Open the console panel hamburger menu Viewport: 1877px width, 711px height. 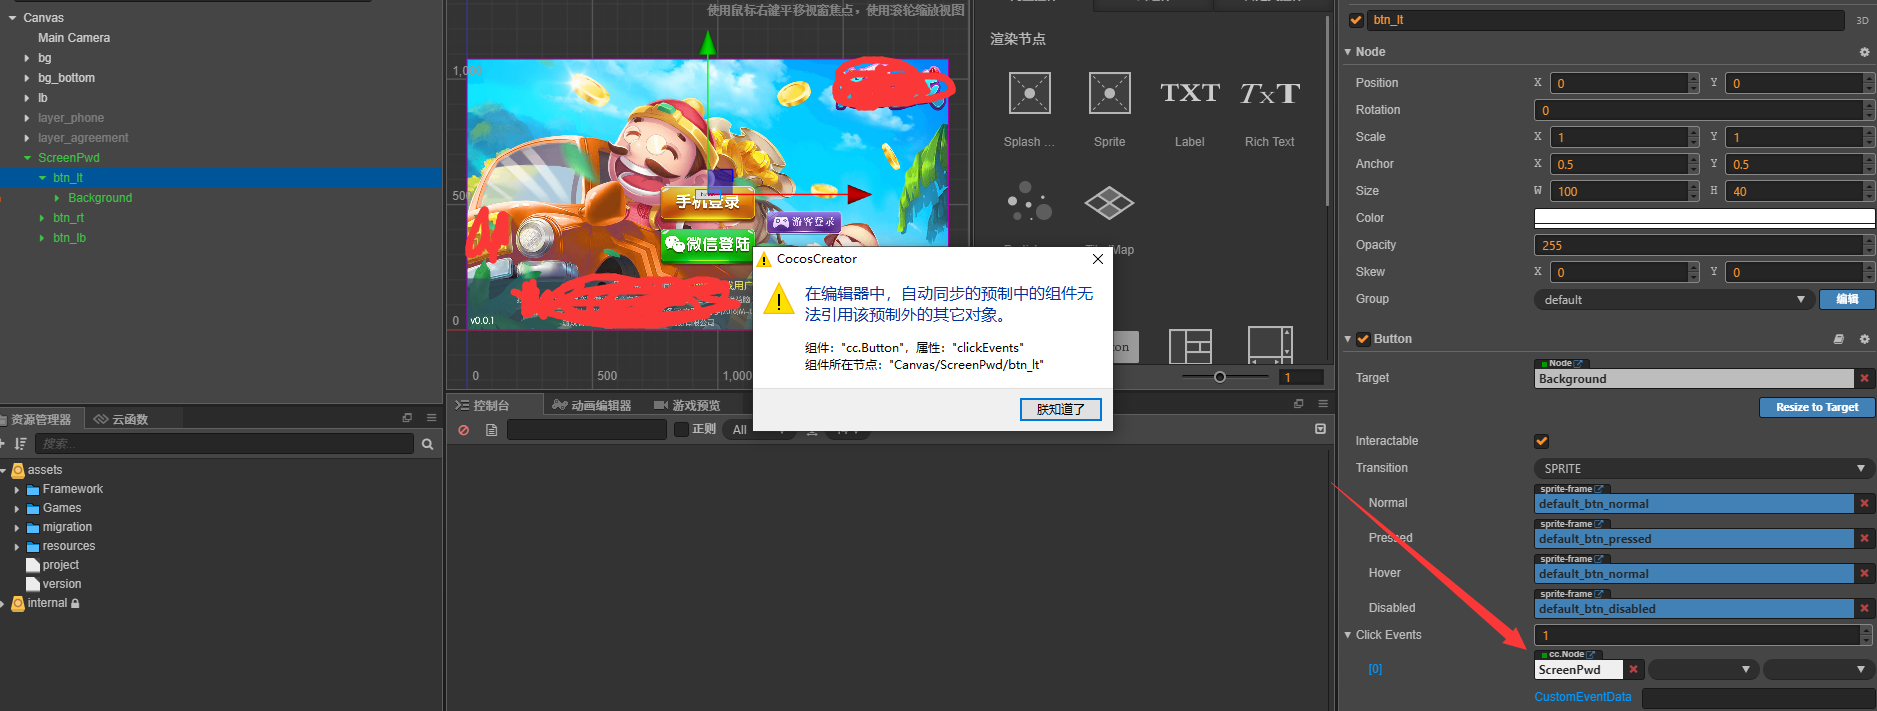(x=1322, y=404)
